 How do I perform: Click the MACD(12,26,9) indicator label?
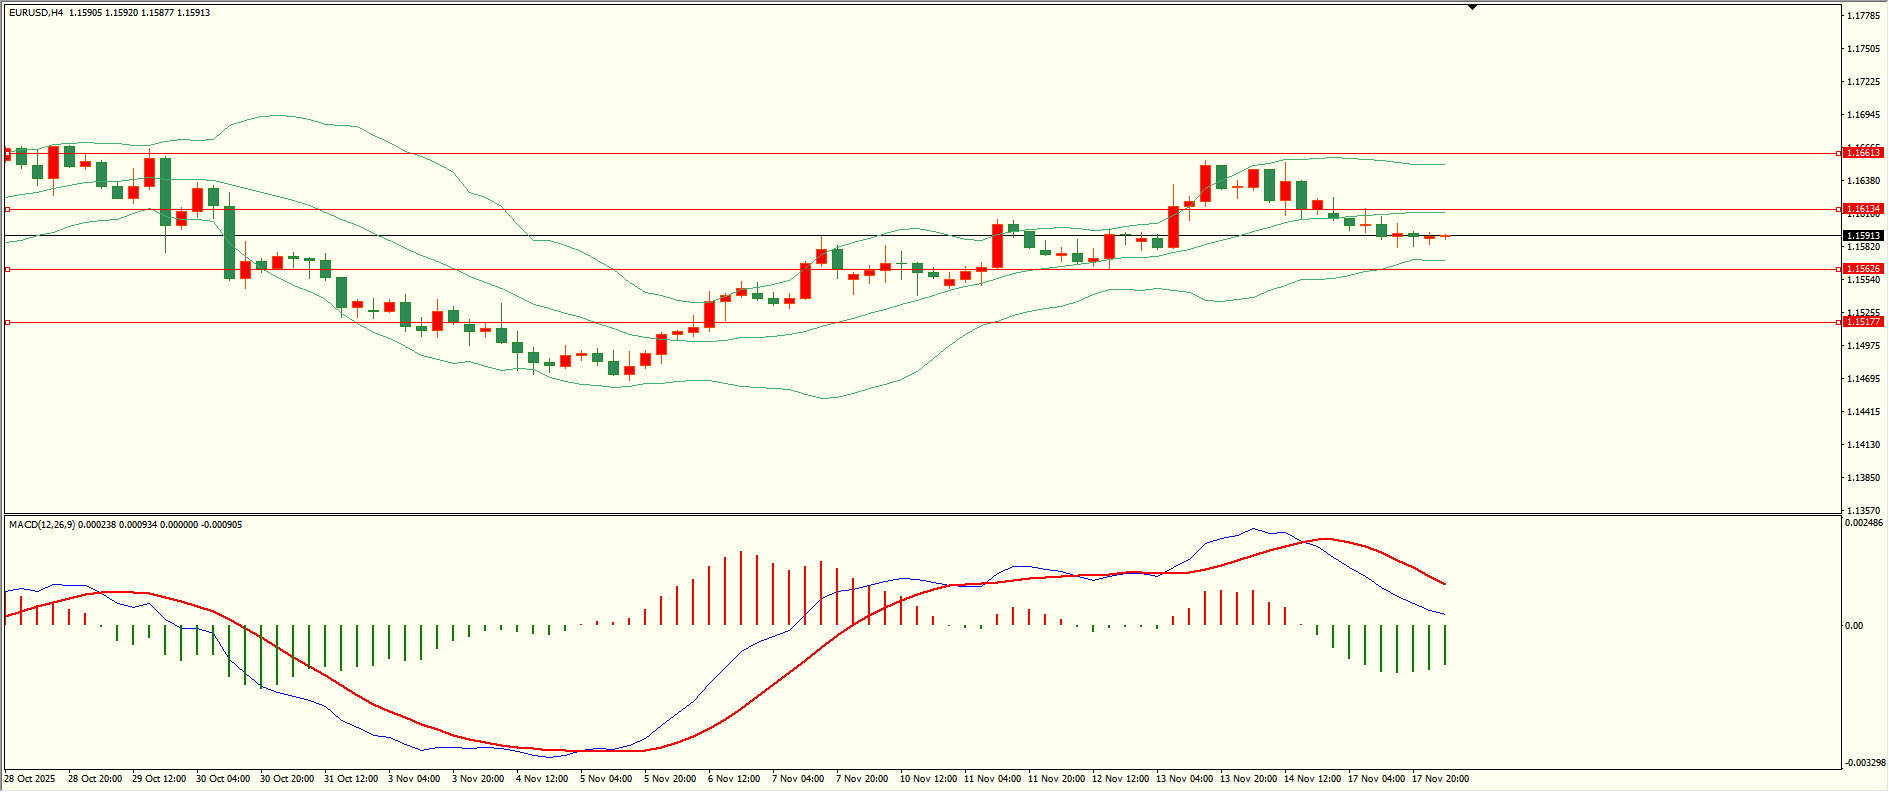41,525
